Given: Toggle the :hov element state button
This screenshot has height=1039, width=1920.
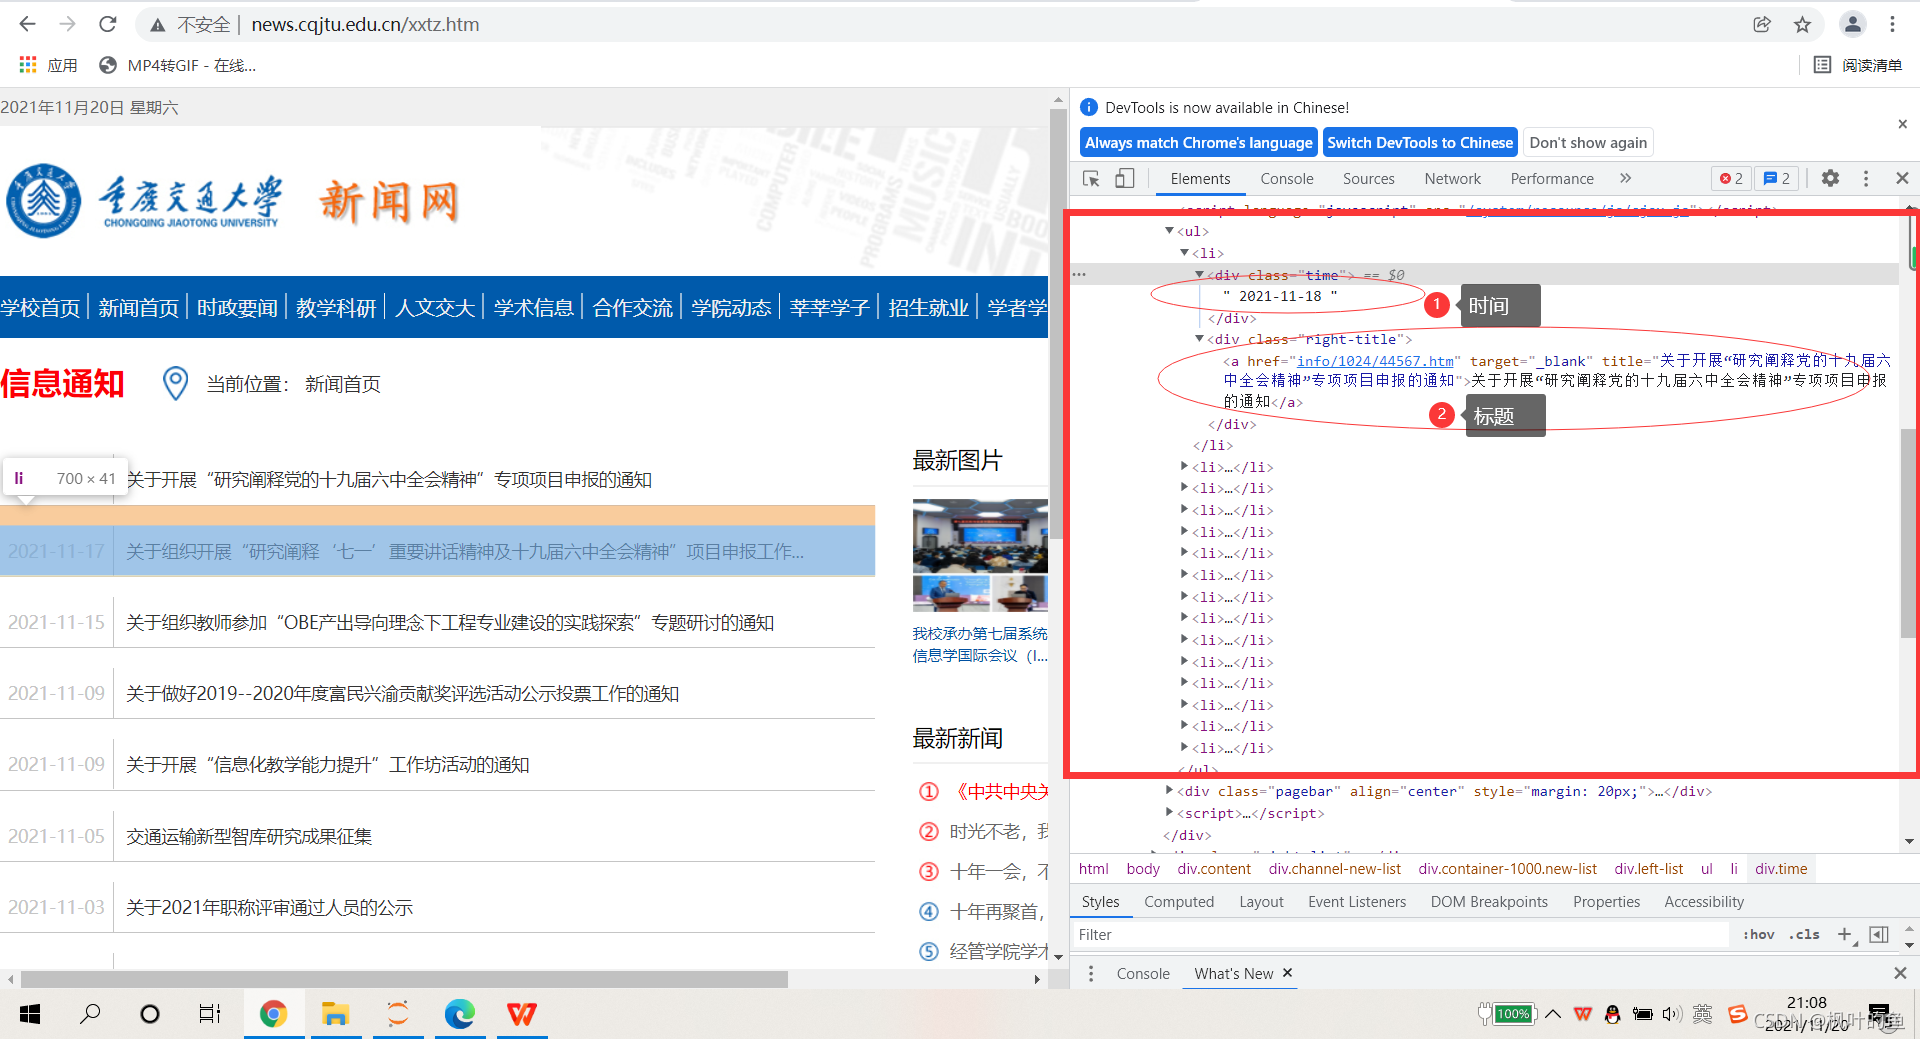Looking at the screenshot, I should pos(1758,935).
